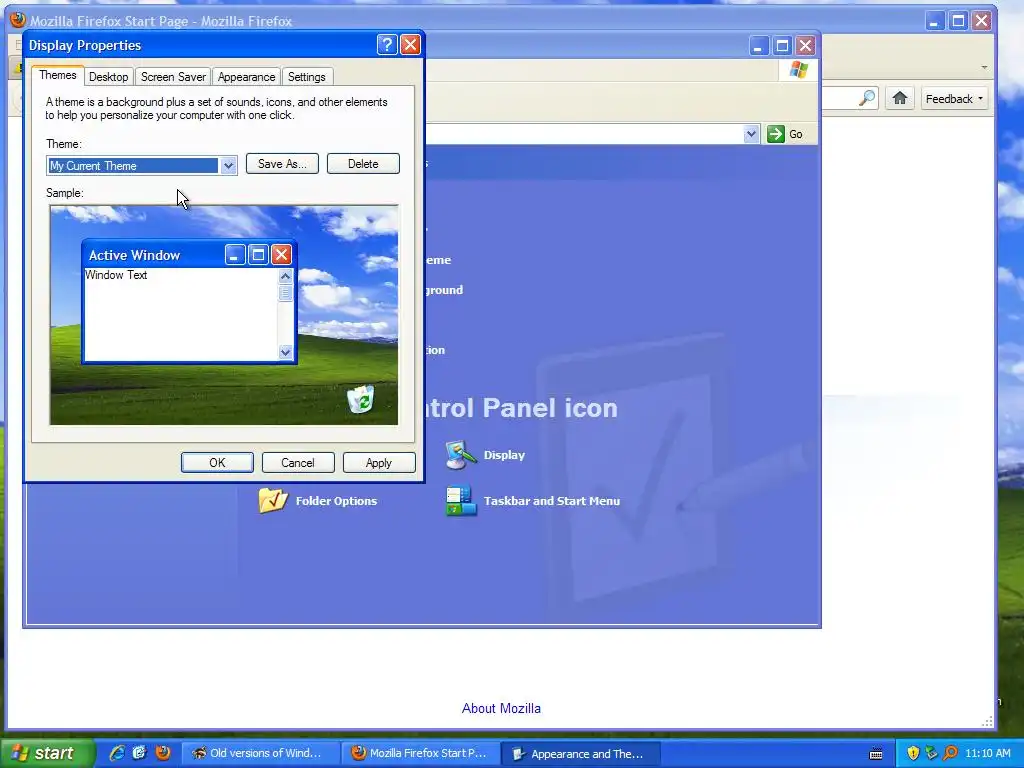Confirm Display Properties with OK
The image size is (1024, 768).
pos(217,462)
